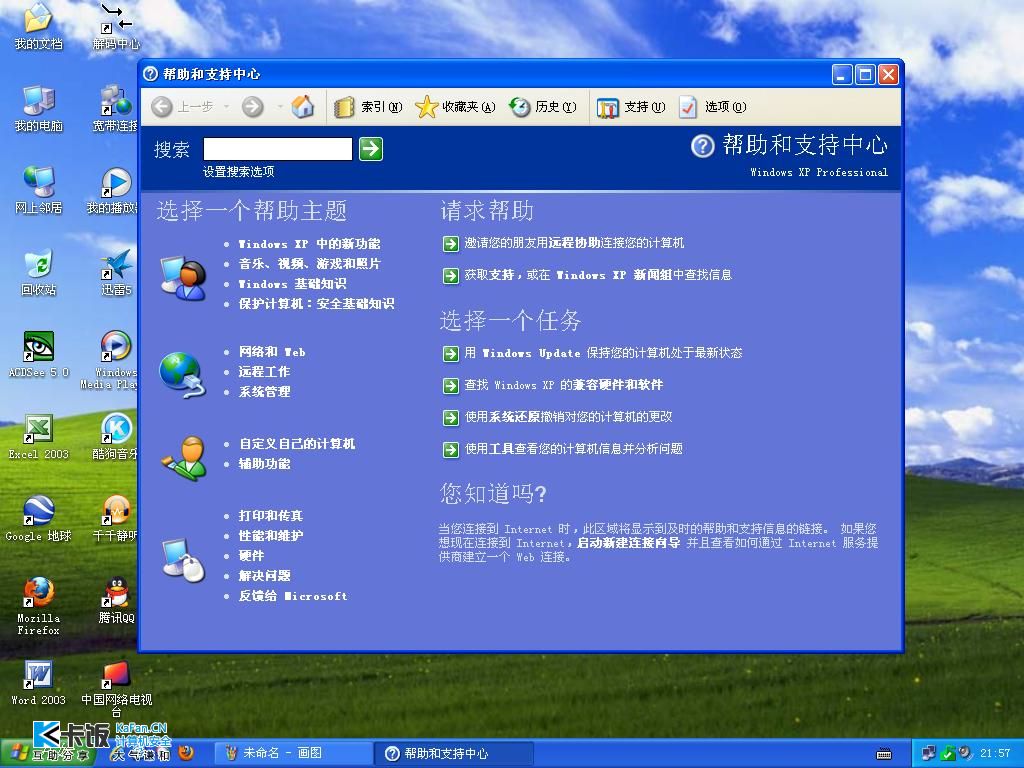Open topic 'Windows XP 中的新功能'
Screen dimensions: 1024x768
point(310,244)
